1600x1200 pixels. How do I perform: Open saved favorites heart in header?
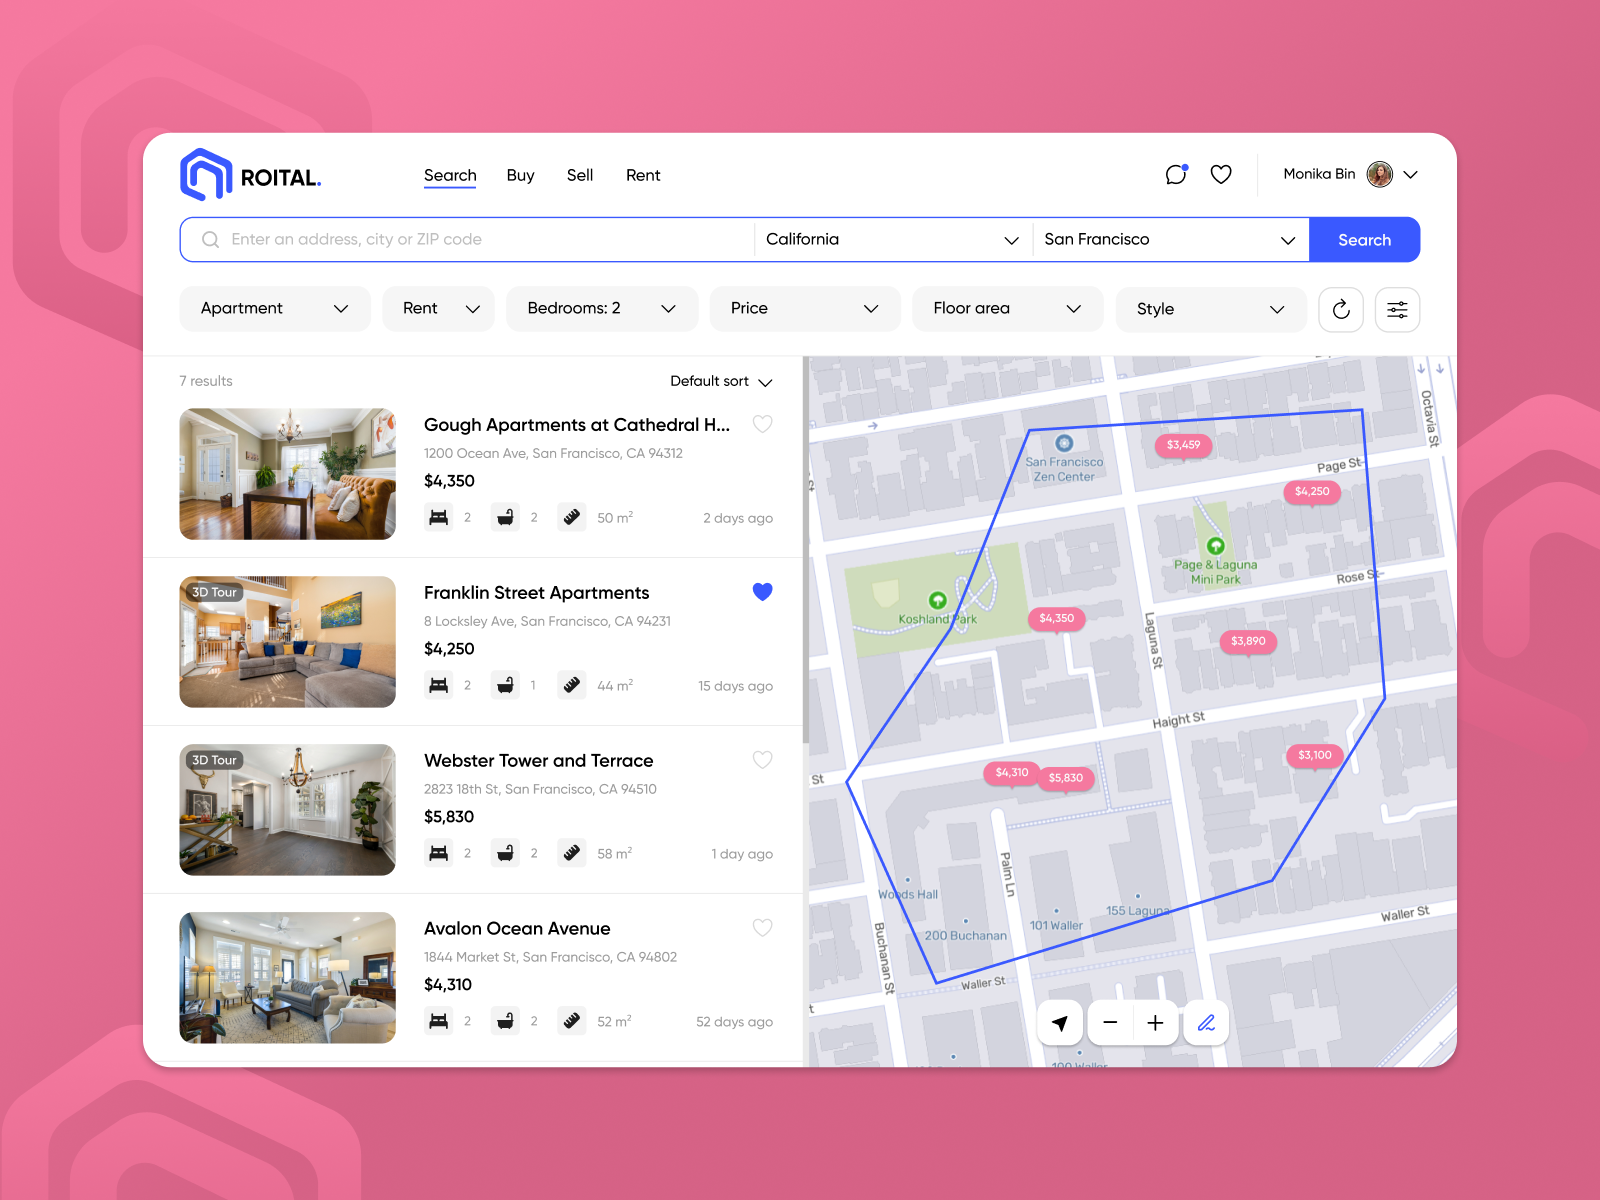pyautogui.click(x=1221, y=175)
